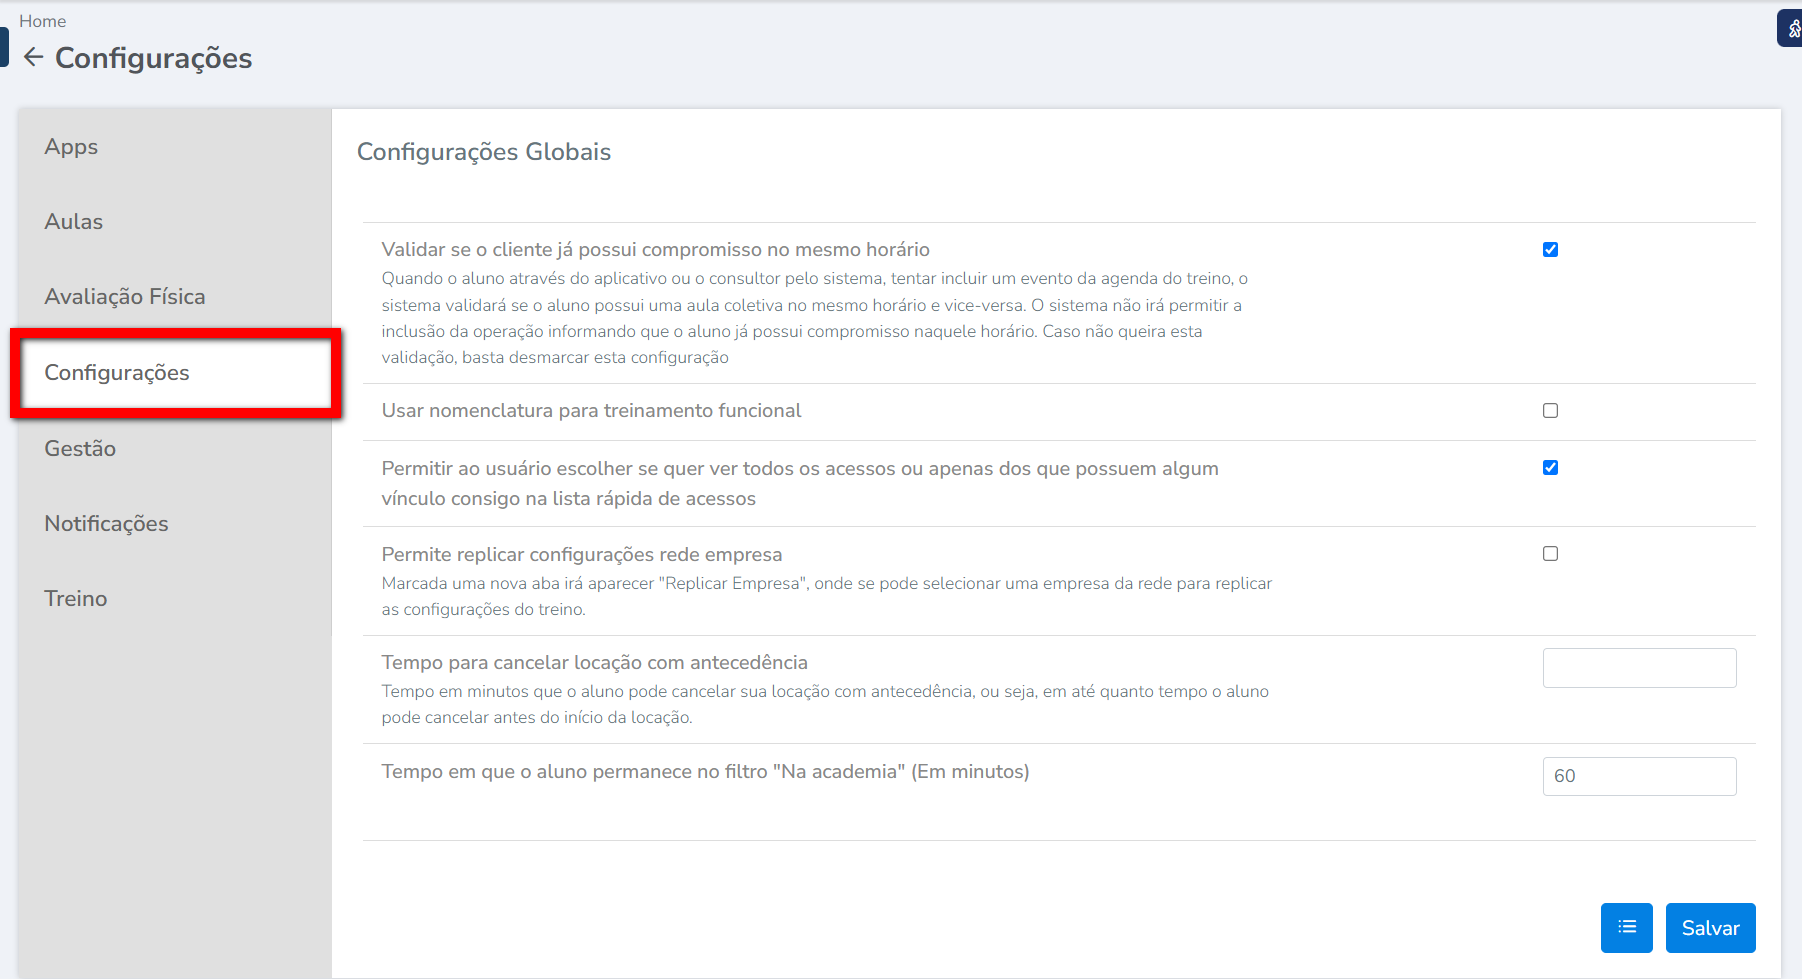This screenshot has height=979, width=1802.
Task: Open the Apps section in sidebar
Action: coord(71,147)
